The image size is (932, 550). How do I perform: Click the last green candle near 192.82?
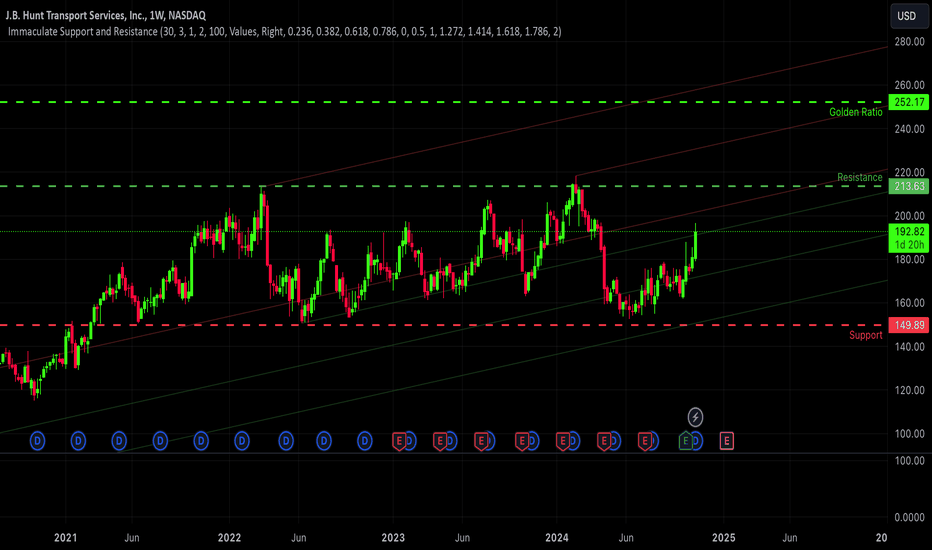point(695,244)
